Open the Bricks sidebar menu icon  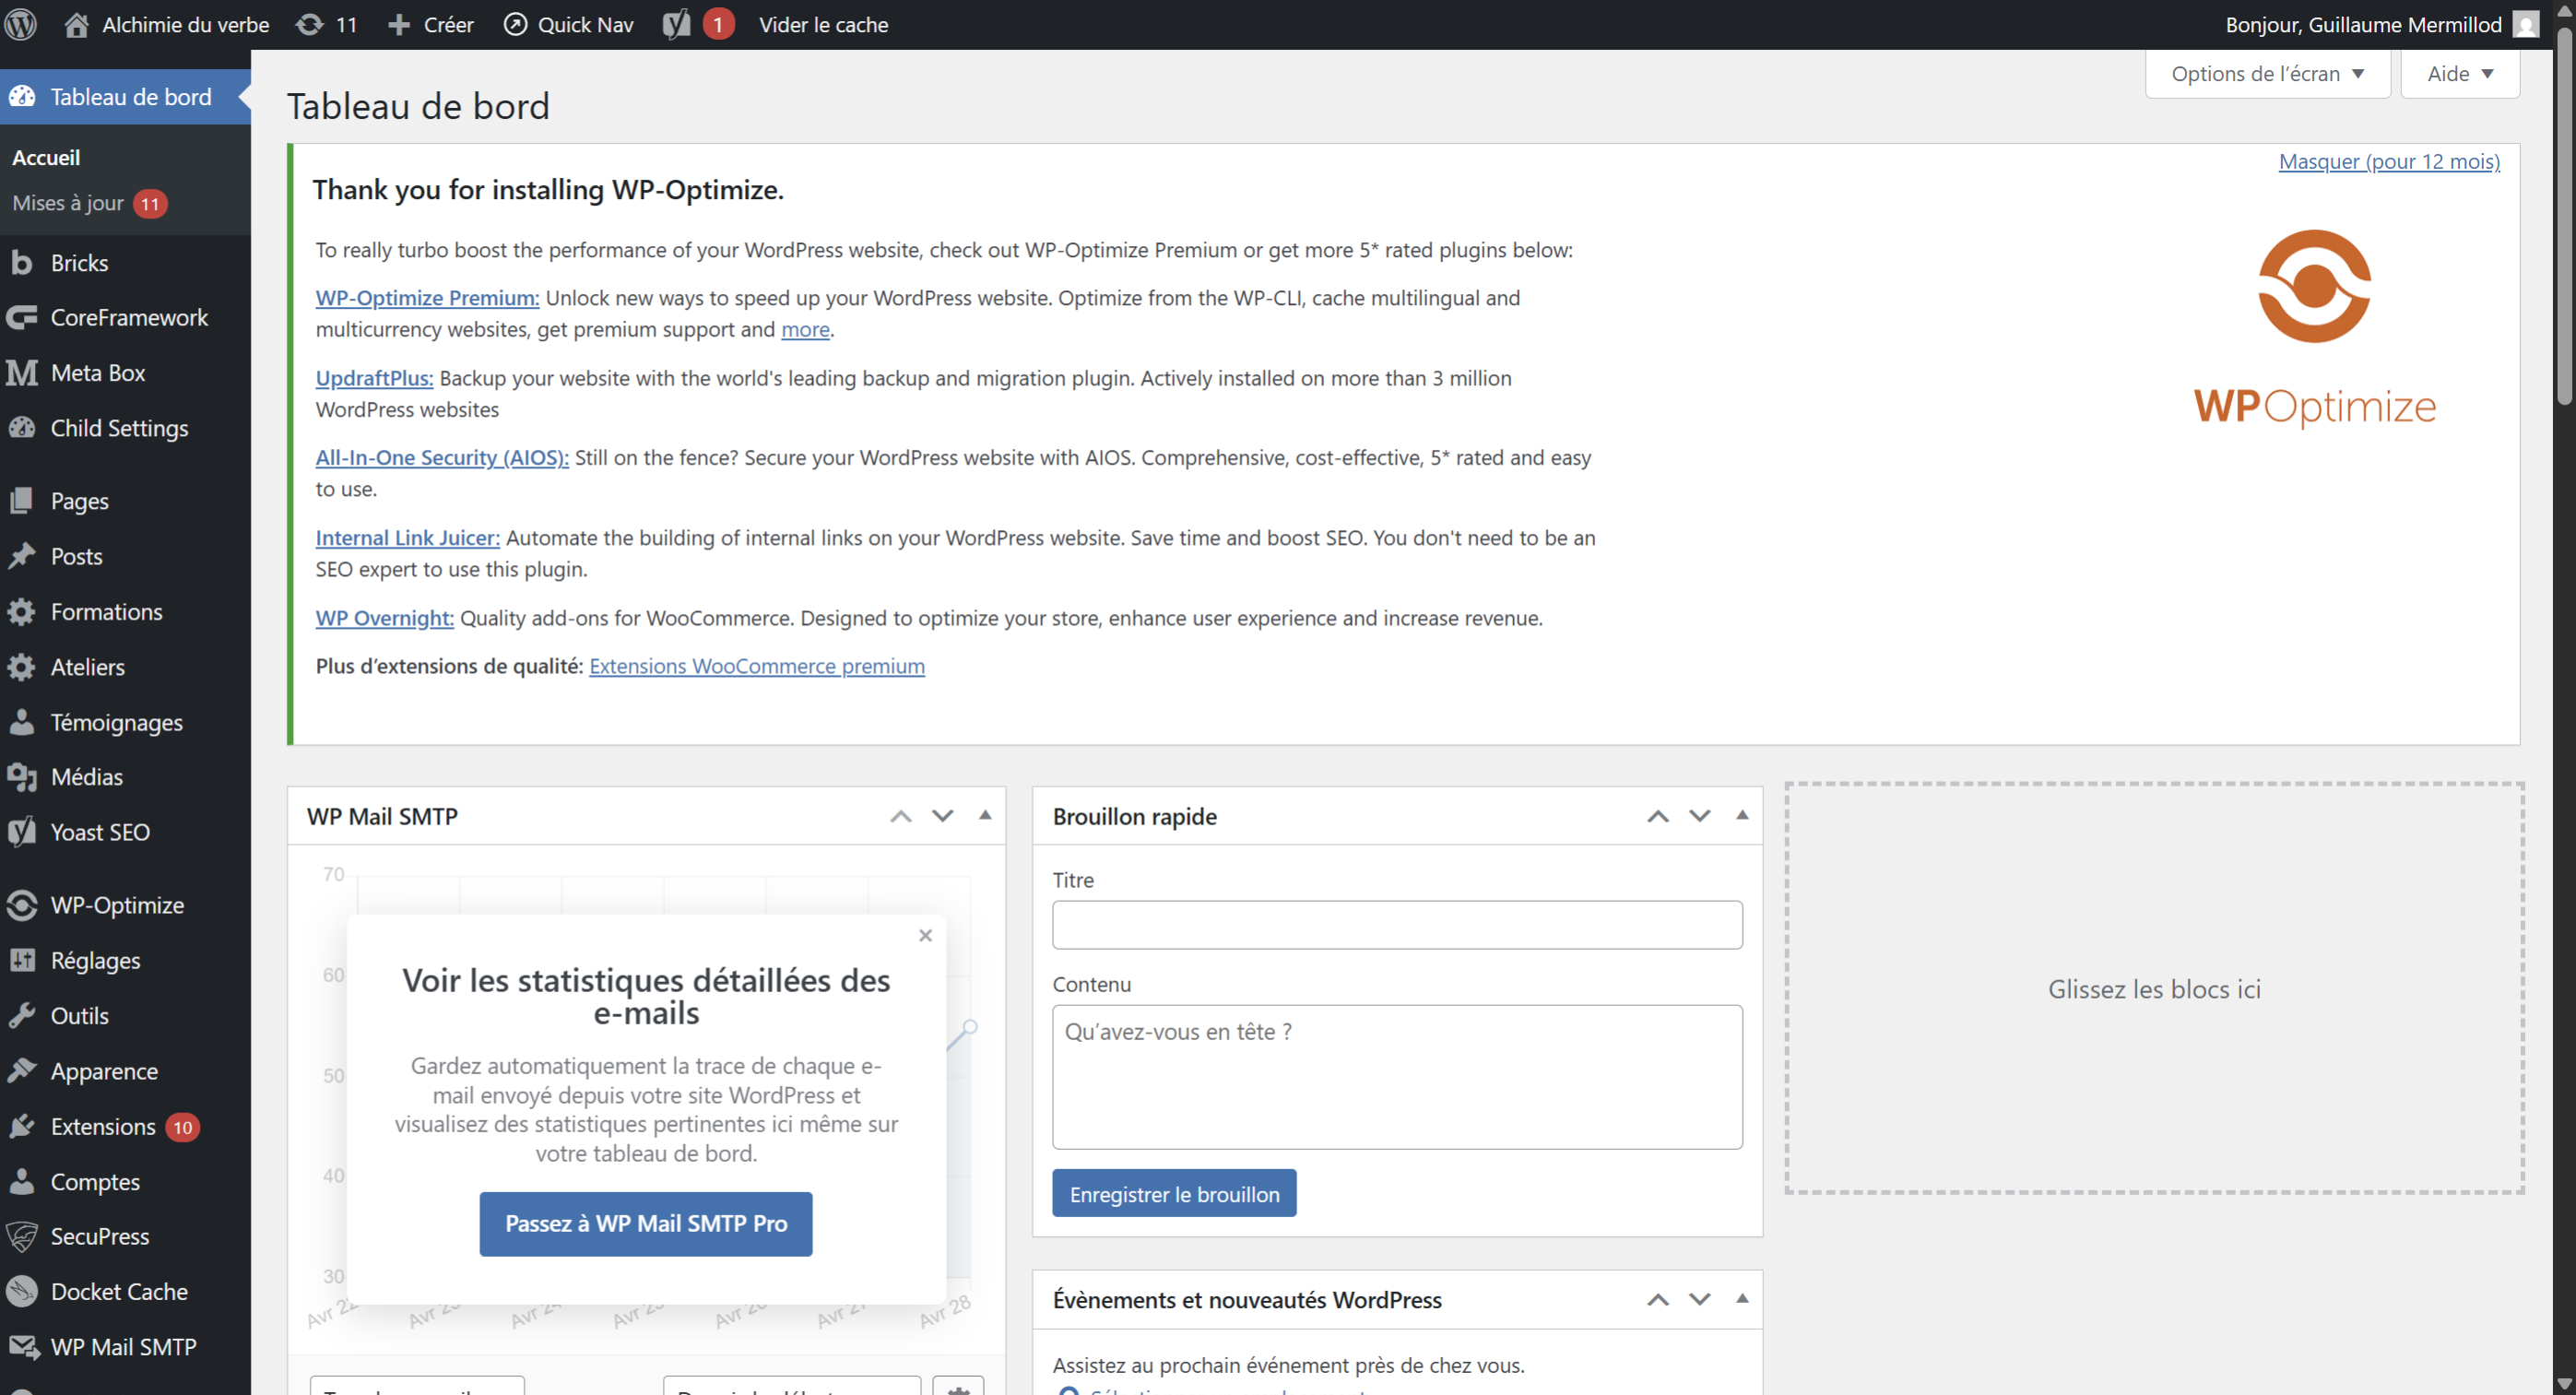tap(22, 262)
